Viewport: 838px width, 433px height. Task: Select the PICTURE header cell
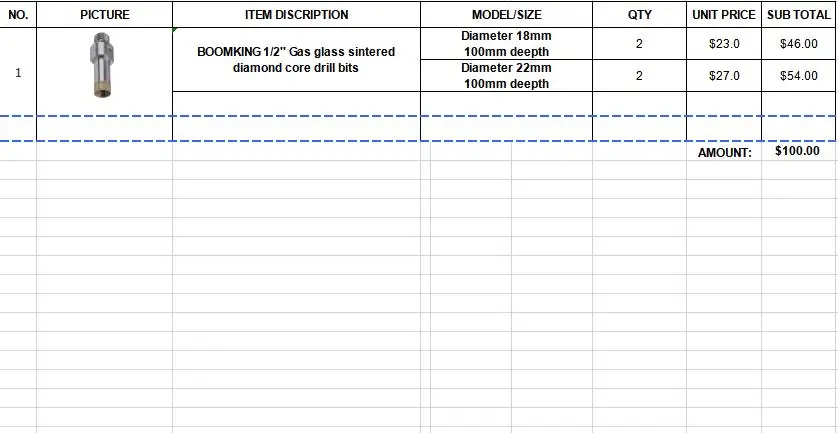[105, 14]
